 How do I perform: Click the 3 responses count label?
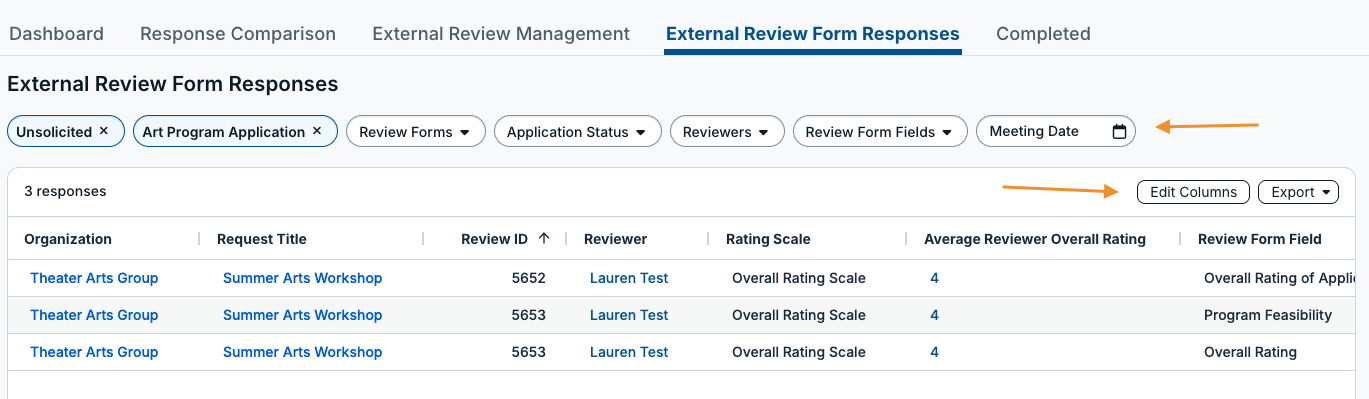pos(65,191)
